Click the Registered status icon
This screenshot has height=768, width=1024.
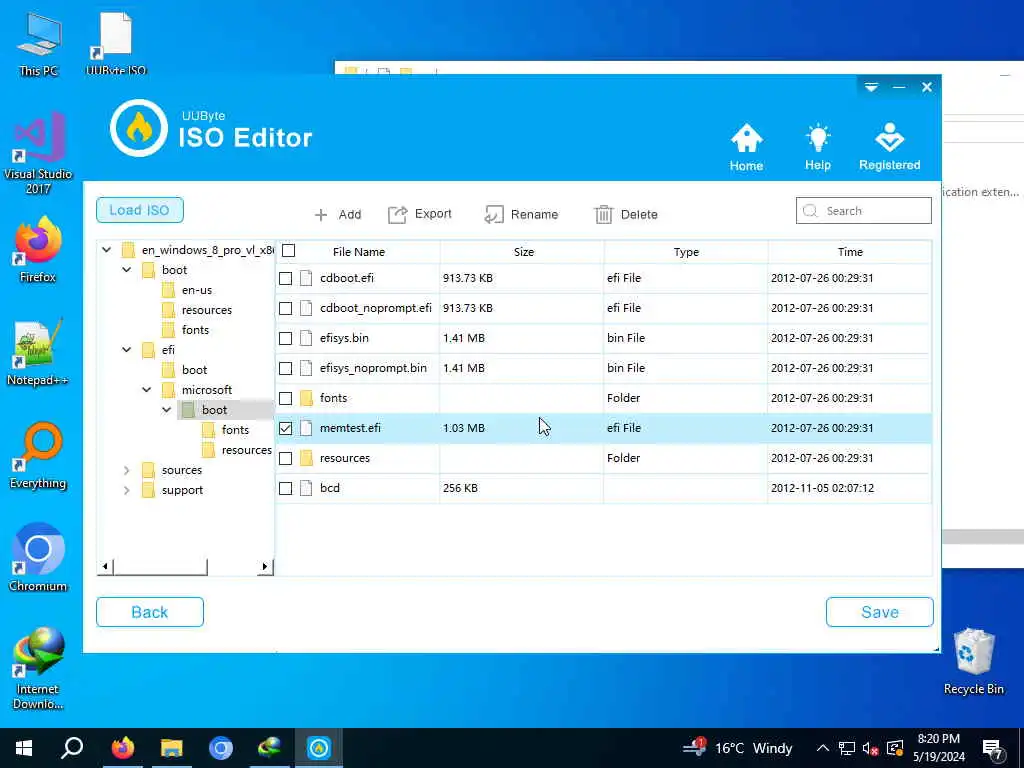[x=889, y=138]
